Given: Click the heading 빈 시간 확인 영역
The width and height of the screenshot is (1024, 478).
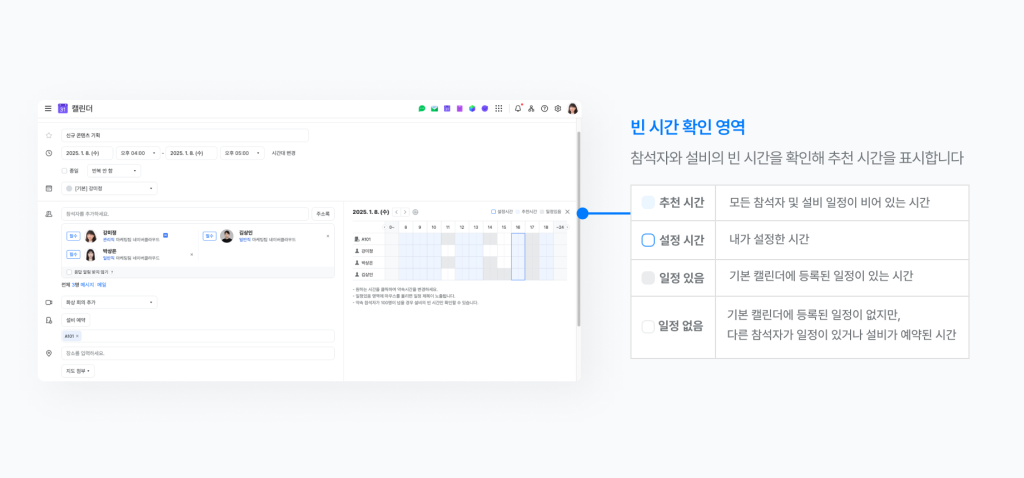Looking at the screenshot, I should coord(688,127).
